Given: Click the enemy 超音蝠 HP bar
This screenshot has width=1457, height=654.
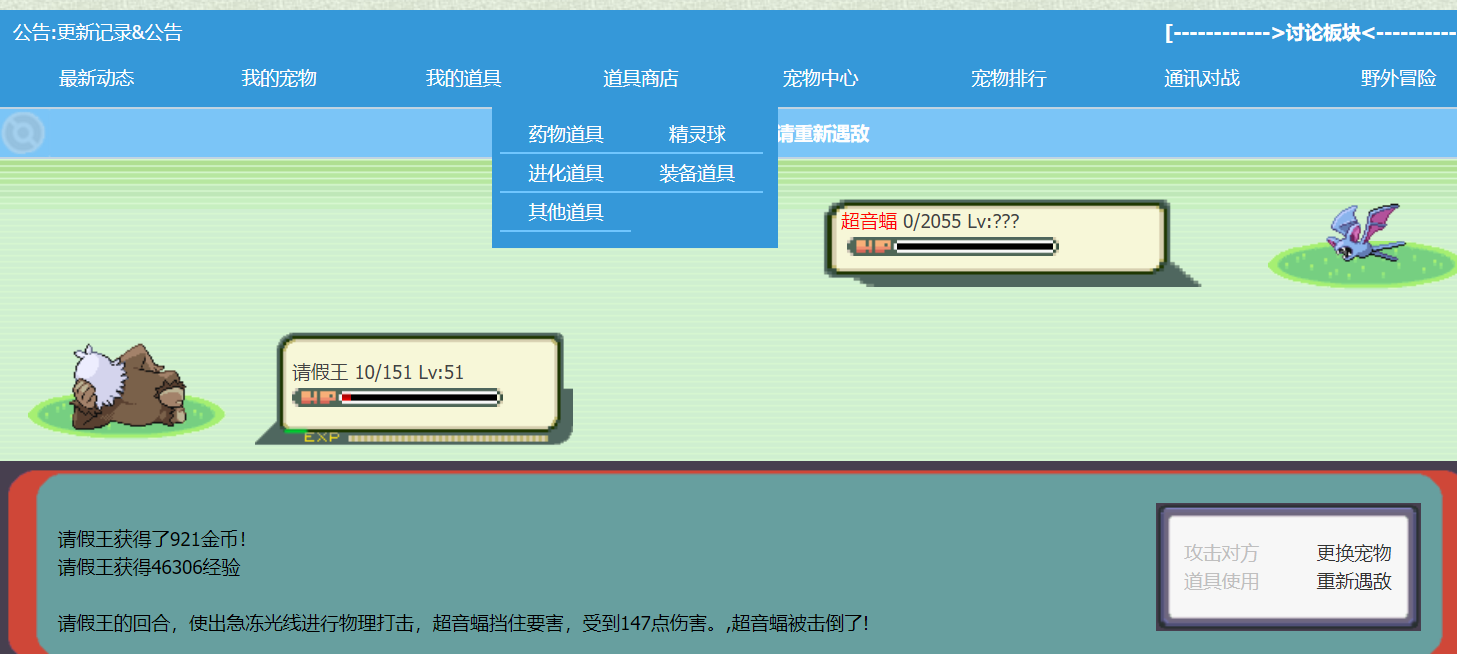Looking at the screenshot, I should point(952,246).
